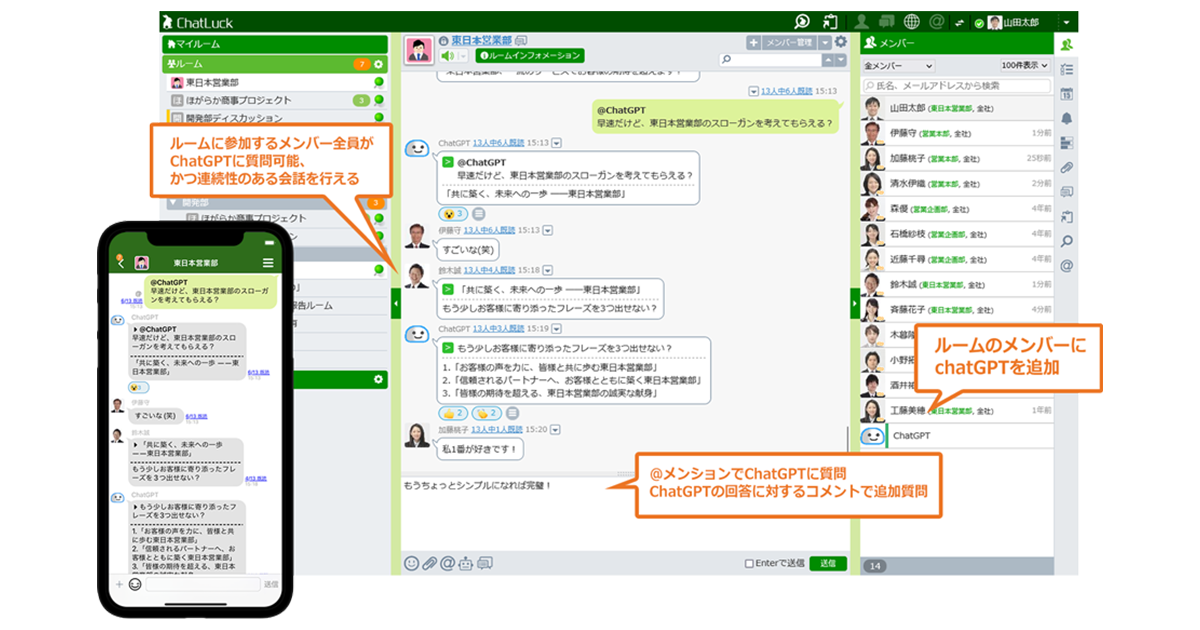Screen dimensions: 1200x630
Task: Jump to previous search result with up arrow
Action: pyautogui.click(x=829, y=60)
